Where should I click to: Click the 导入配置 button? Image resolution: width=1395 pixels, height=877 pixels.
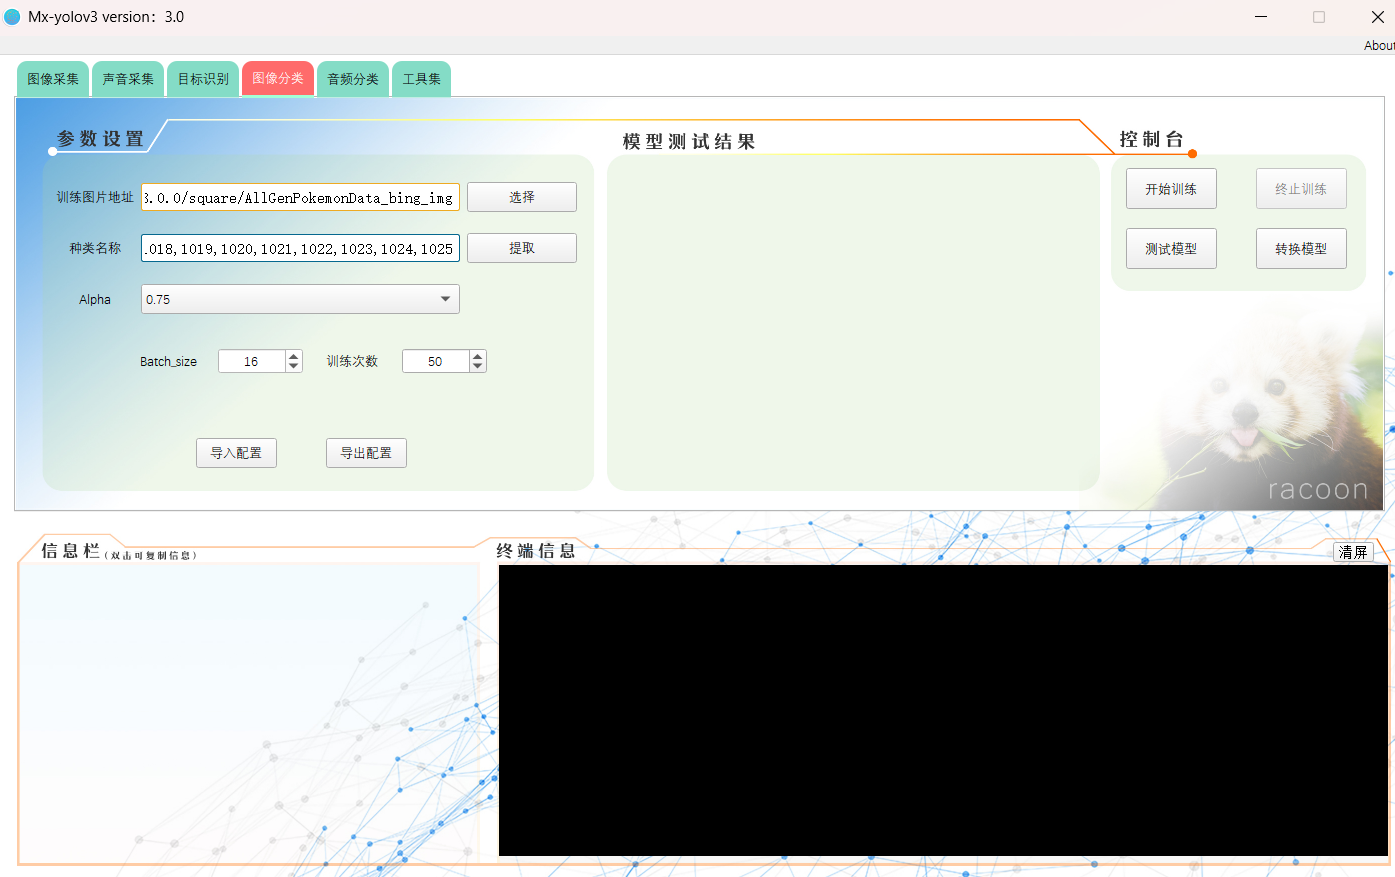(236, 453)
